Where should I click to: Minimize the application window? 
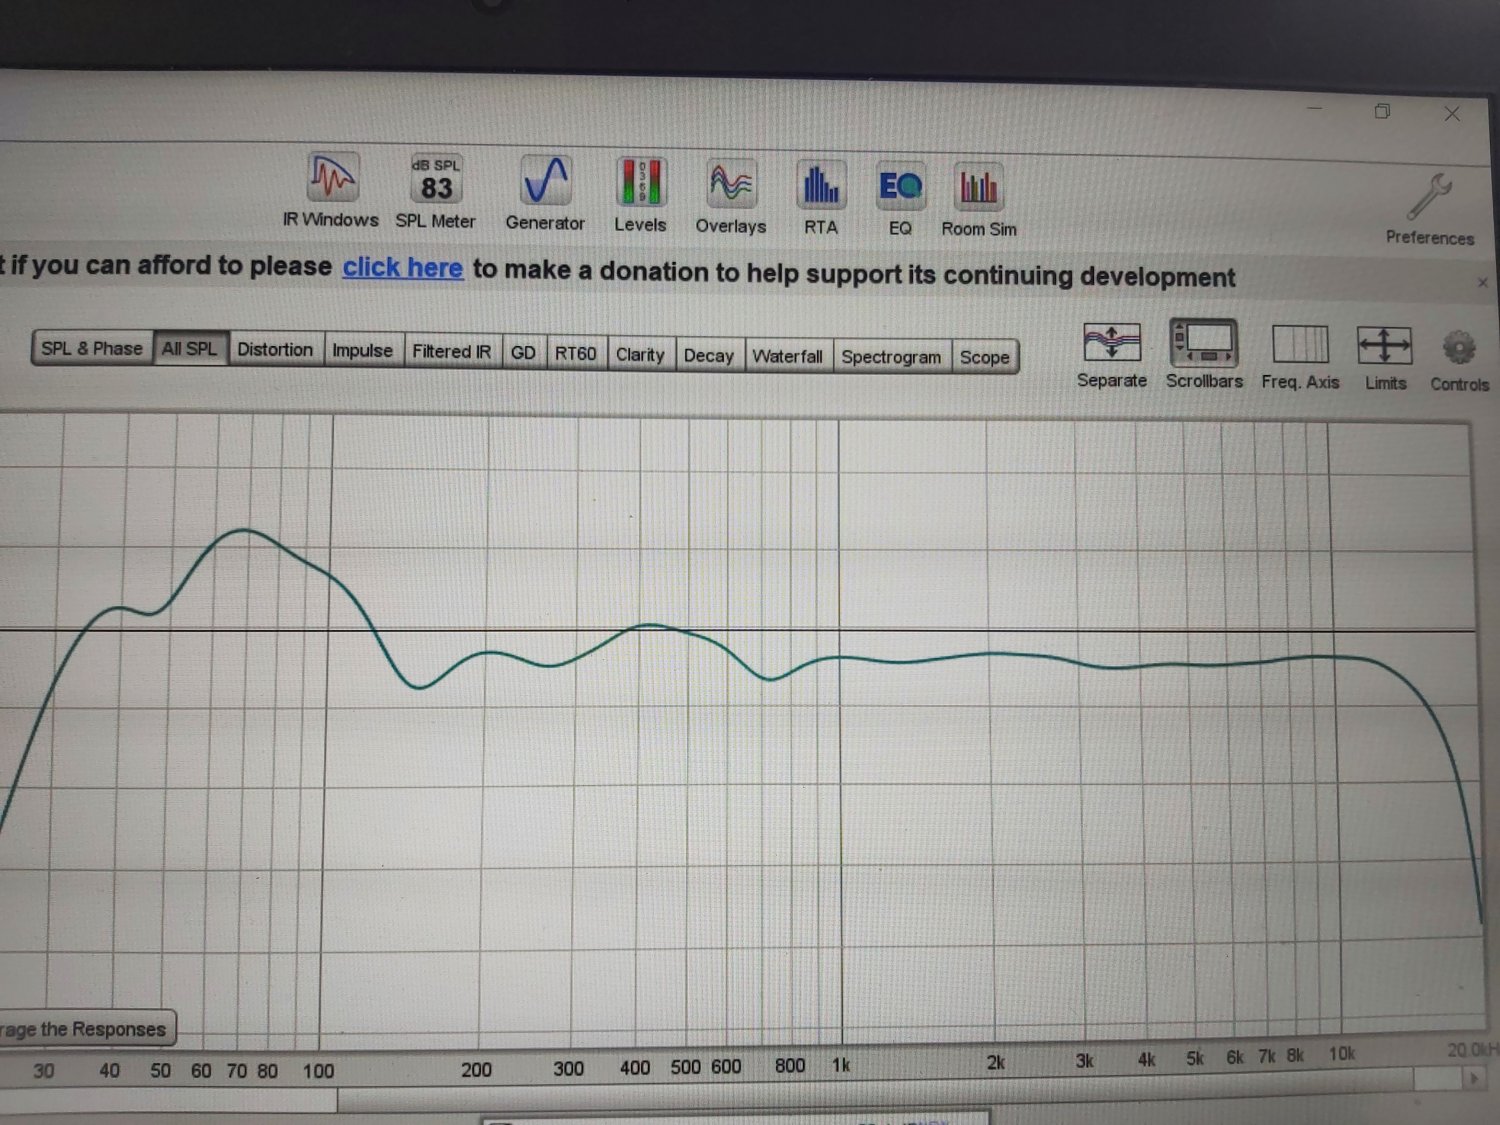(x=1315, y=108)
